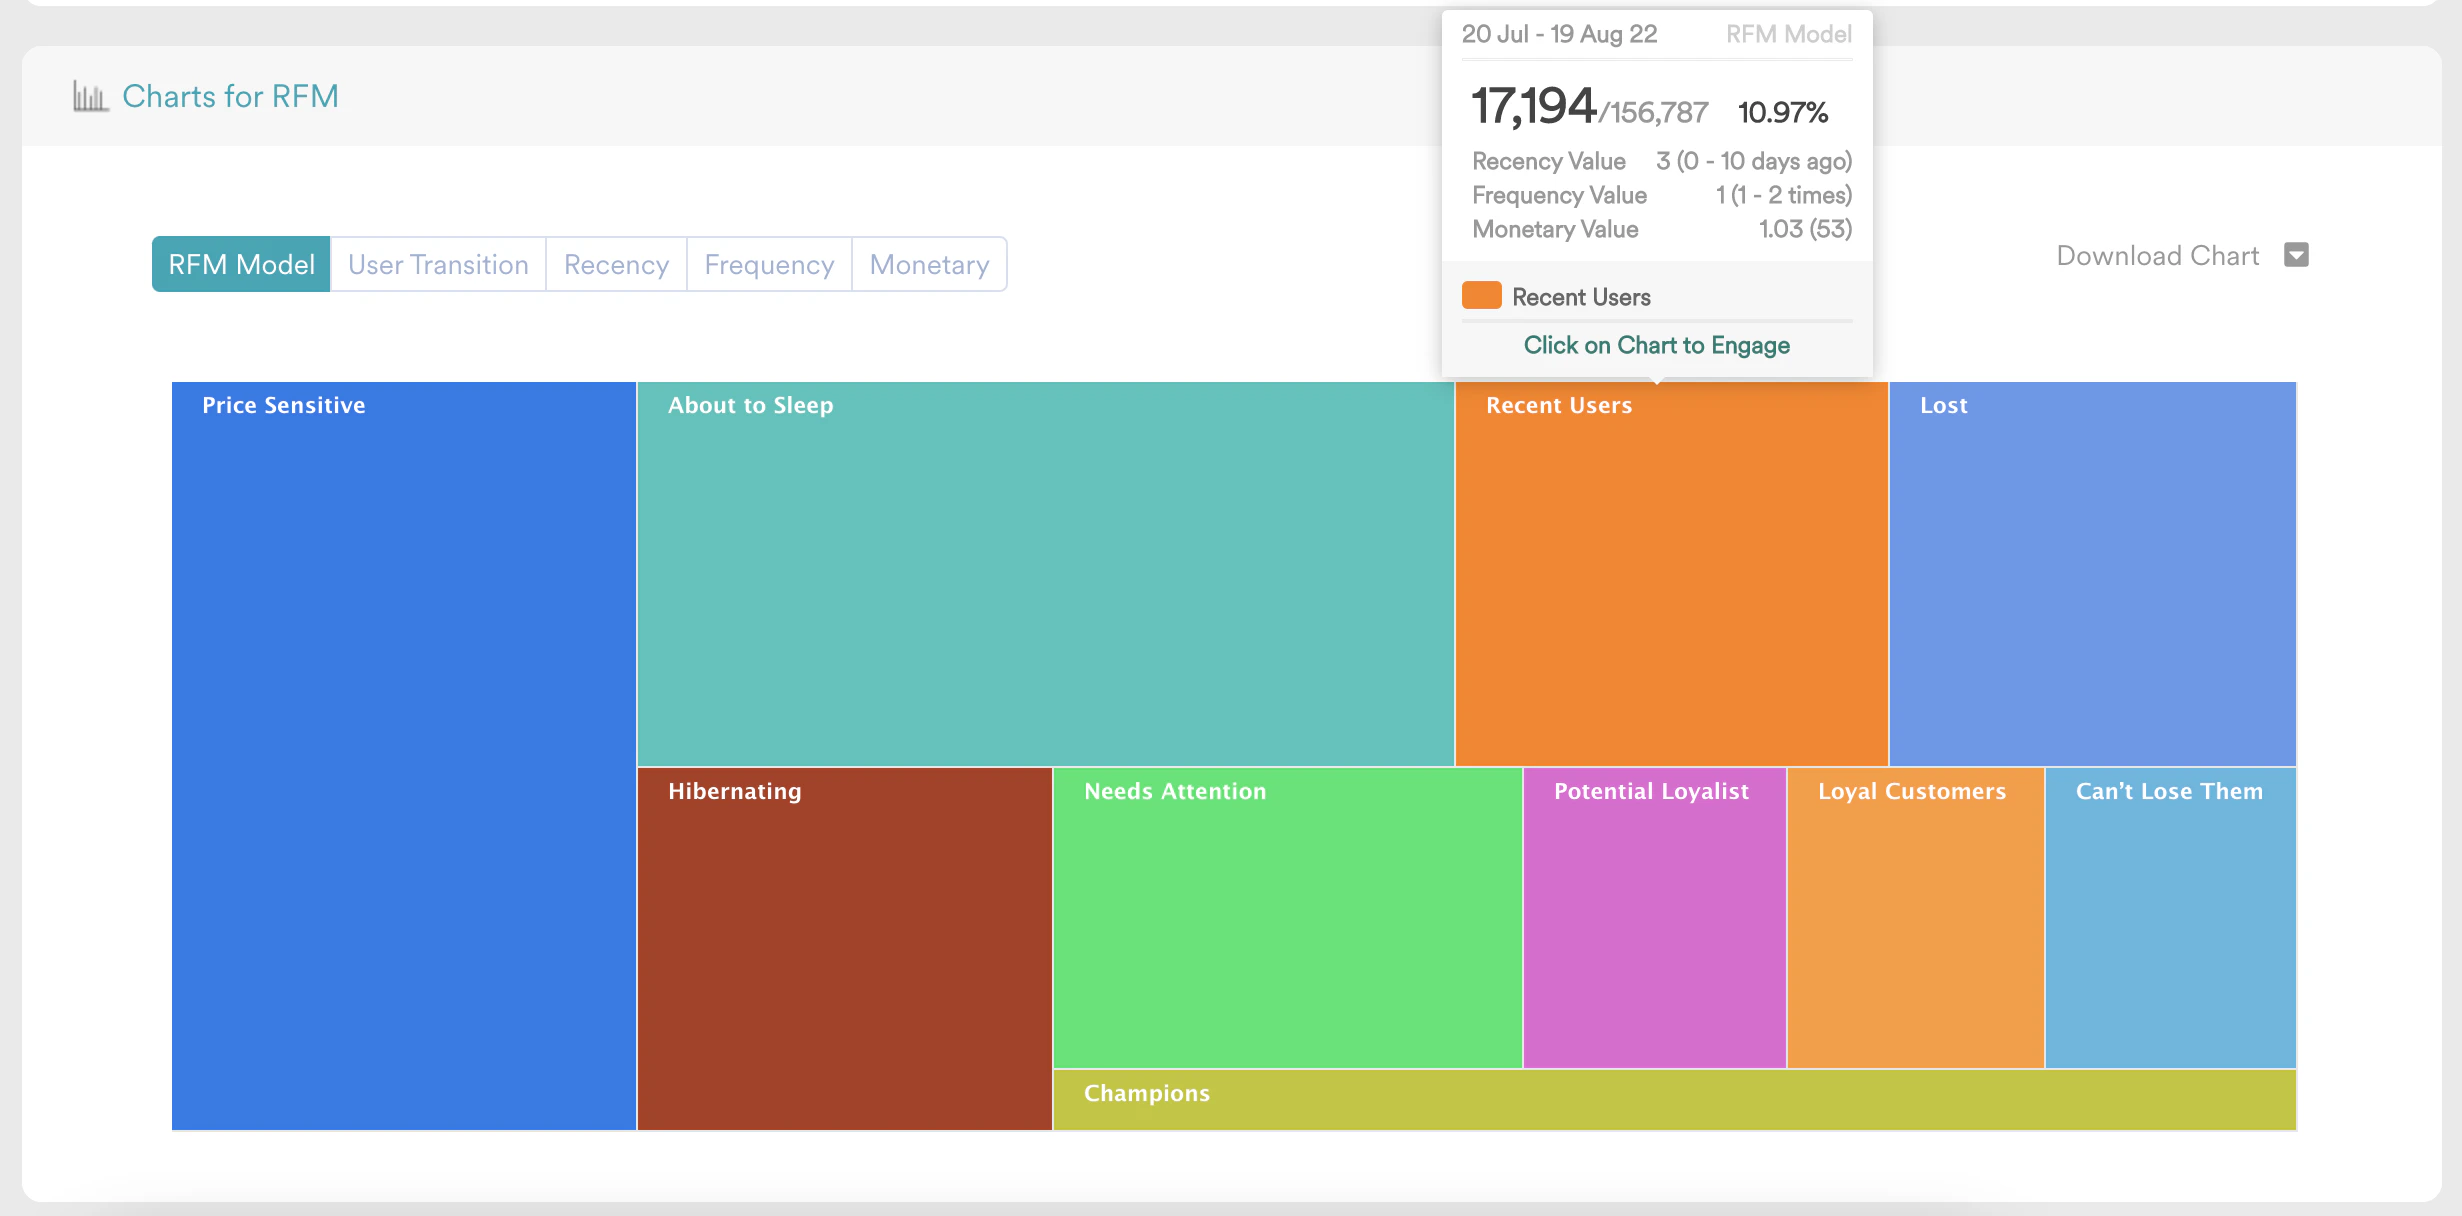Switch to the Recency tab
Image resolution: width=2462 pixels, height=1216 pixels.
point(615,264)
